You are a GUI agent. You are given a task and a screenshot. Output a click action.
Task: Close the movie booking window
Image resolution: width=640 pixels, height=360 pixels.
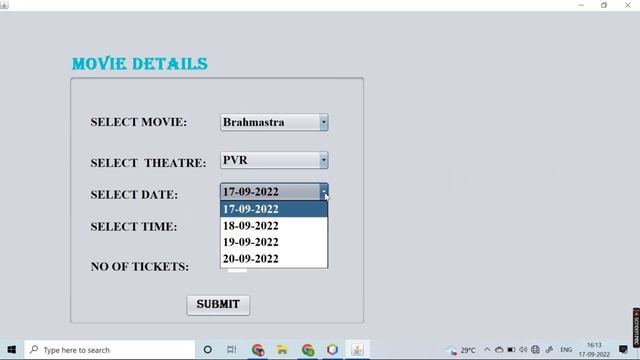(628, 5)
